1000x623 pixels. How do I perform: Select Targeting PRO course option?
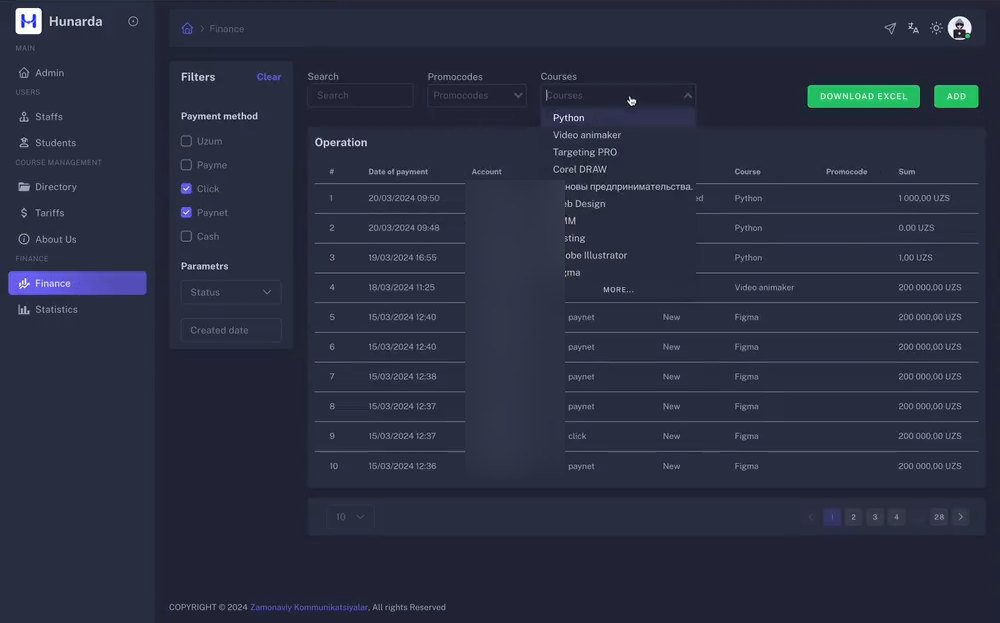[618, 152]
